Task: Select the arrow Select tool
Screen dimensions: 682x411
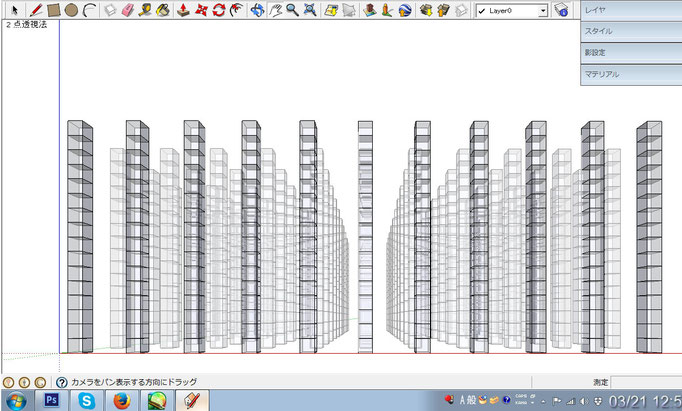Action: pyautogui.click(x=15, y=10)
